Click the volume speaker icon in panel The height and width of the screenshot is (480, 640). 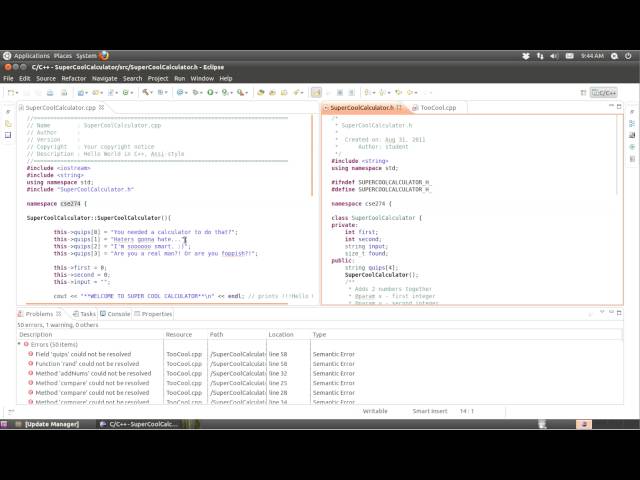pos(553,56)
